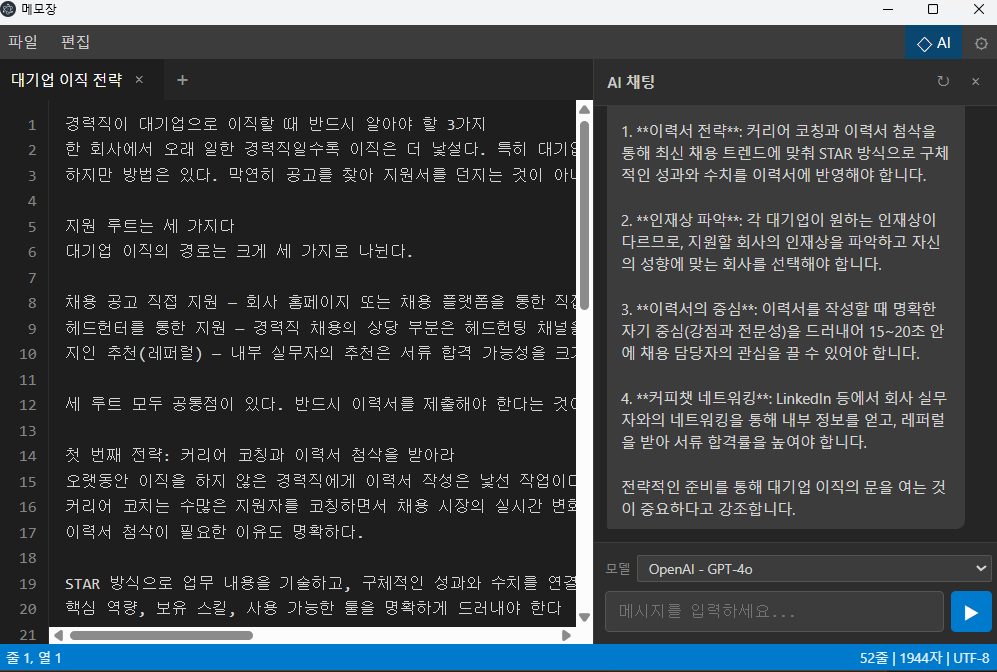Select the 대기업 이직 전략 tab
The image size is (997, 672).
coord(67,80)
